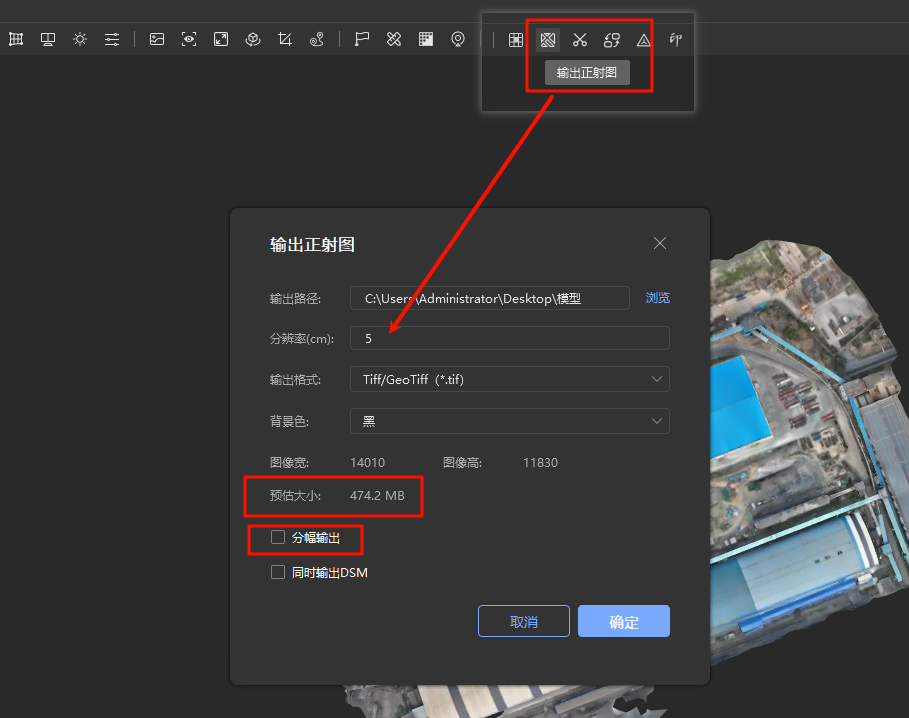
Task: Click the orthophoto export toolbar icon
Action: 547,40
